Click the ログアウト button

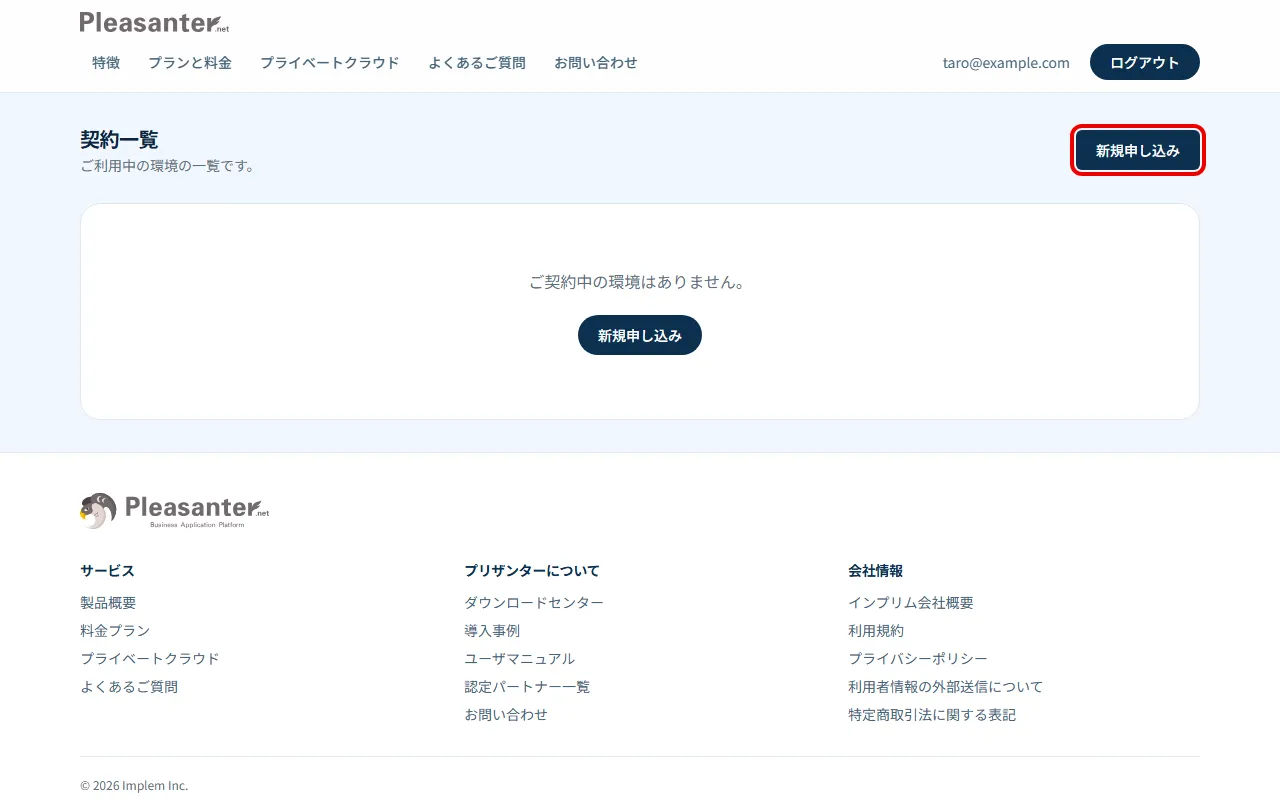click(1145, 62)
